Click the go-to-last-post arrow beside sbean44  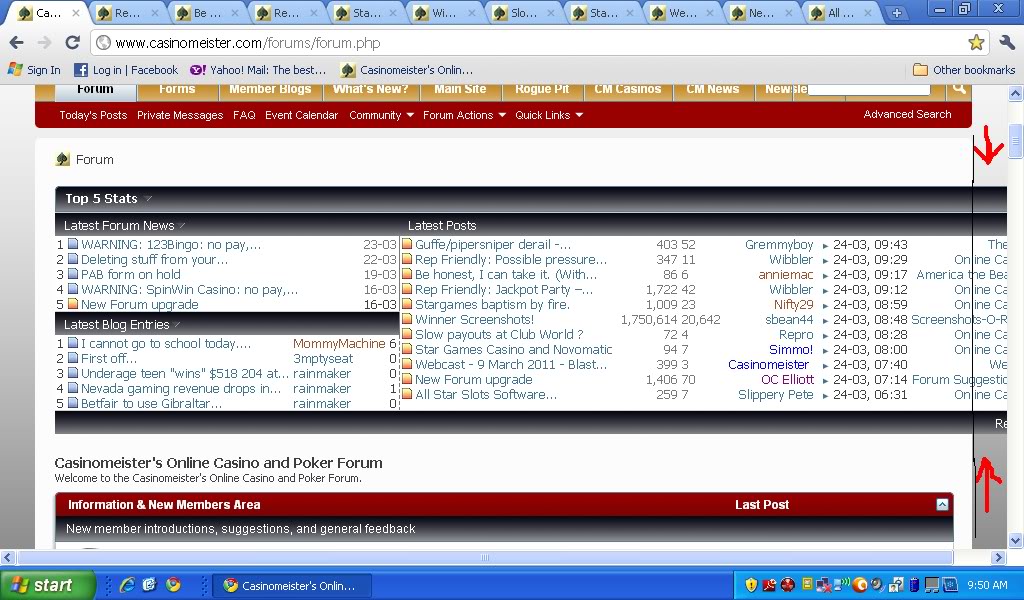point(825,321)
